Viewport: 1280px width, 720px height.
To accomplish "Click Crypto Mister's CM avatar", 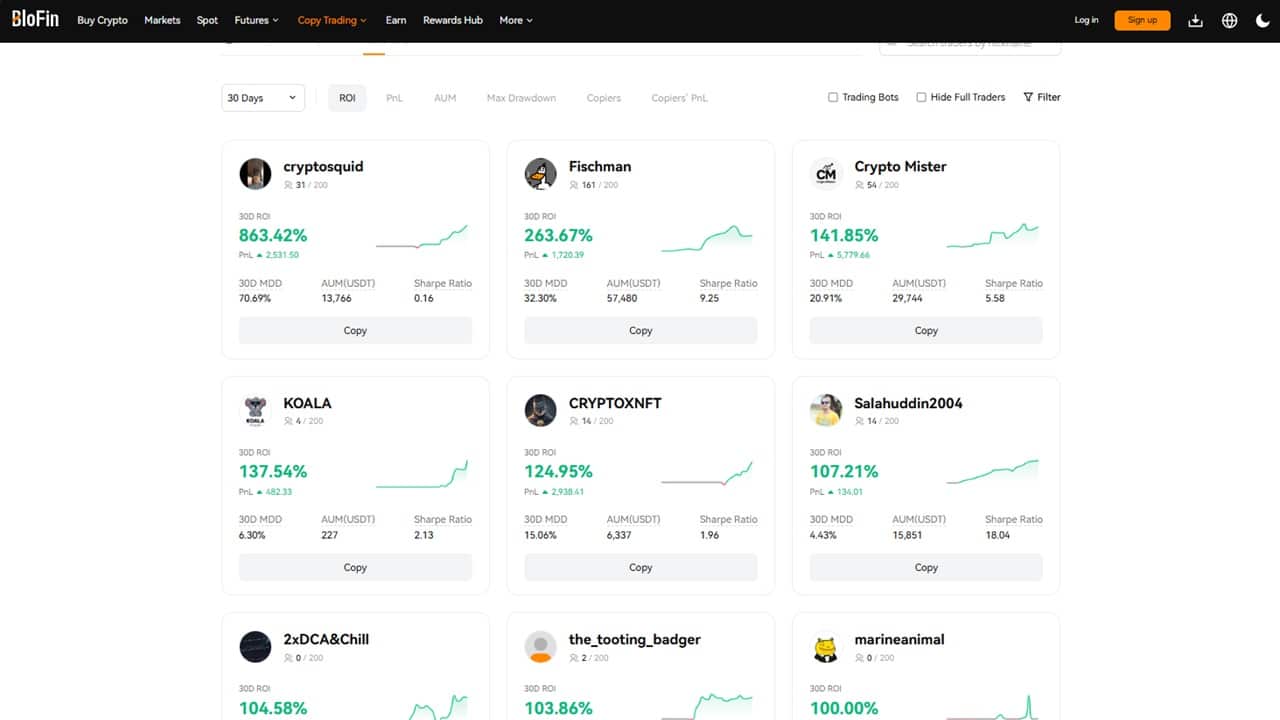I will 826,173.
